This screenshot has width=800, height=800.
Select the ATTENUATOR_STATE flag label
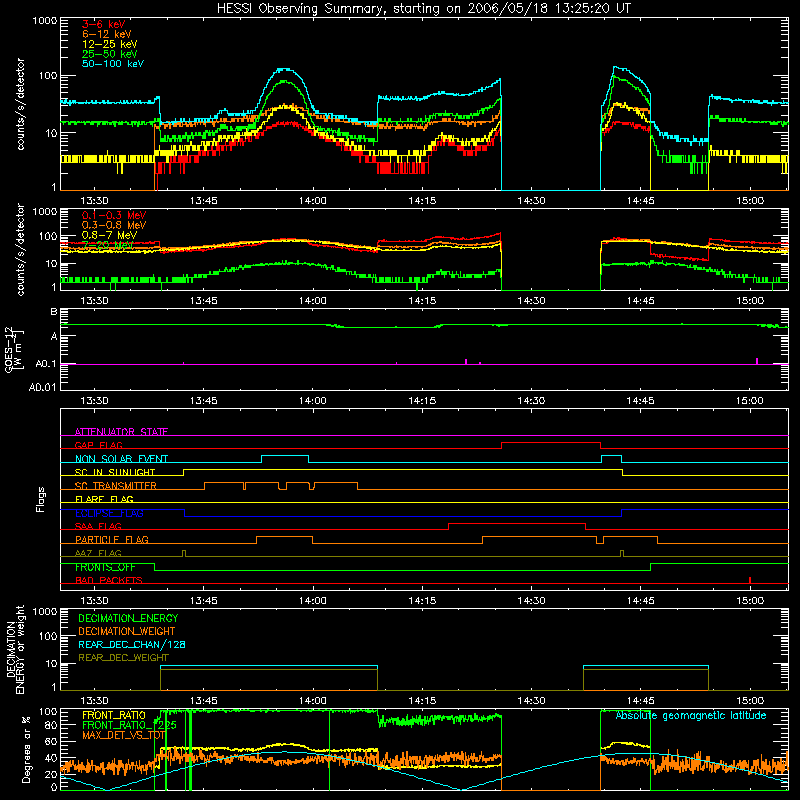tap(121, 432)
